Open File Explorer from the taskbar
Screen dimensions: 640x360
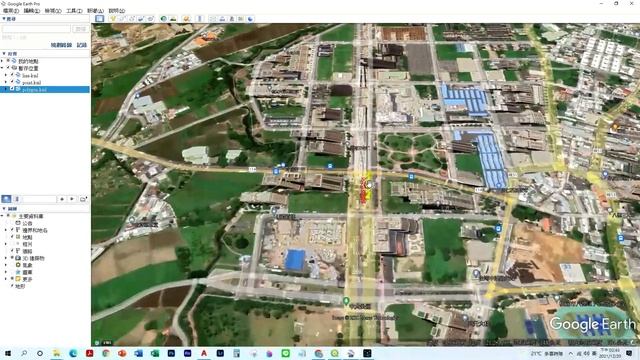click(56, 353)
